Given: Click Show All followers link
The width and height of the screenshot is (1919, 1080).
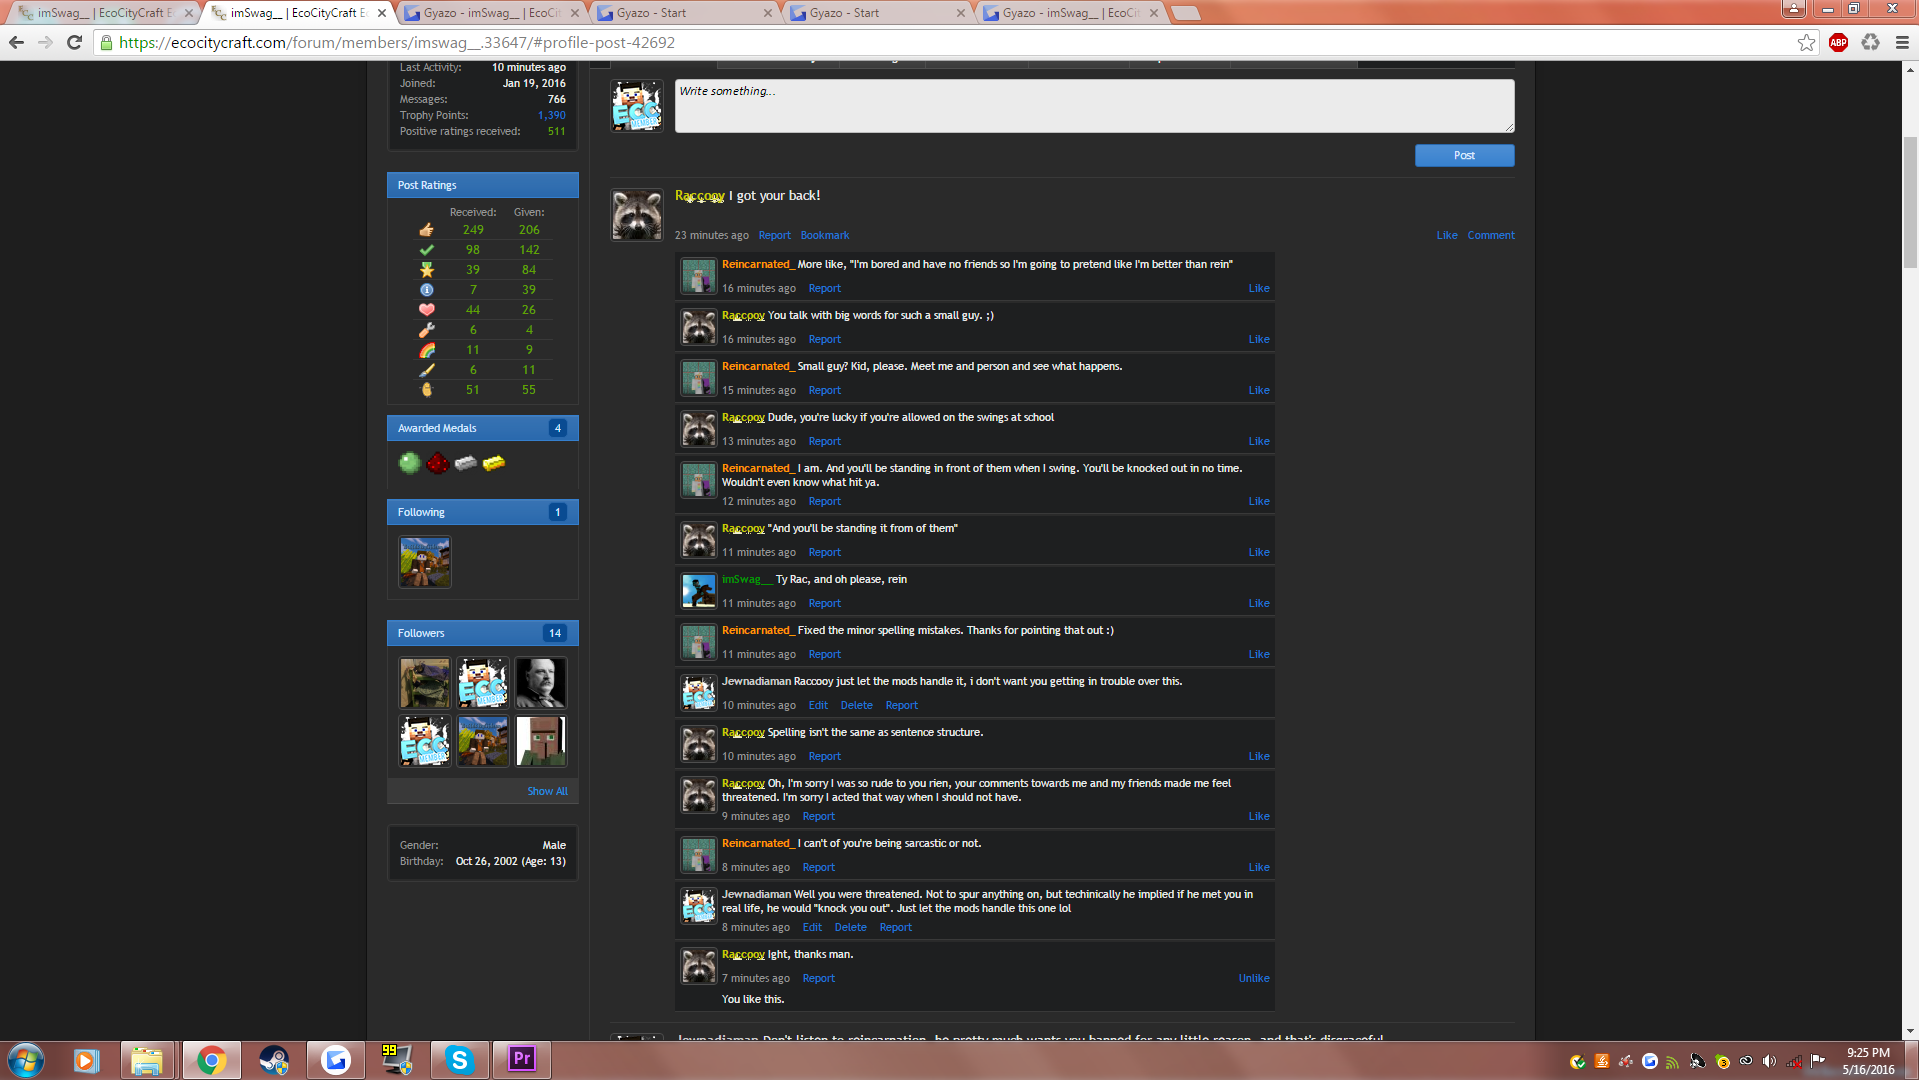Looking at the screenshot, I should (x=547, y=791).
